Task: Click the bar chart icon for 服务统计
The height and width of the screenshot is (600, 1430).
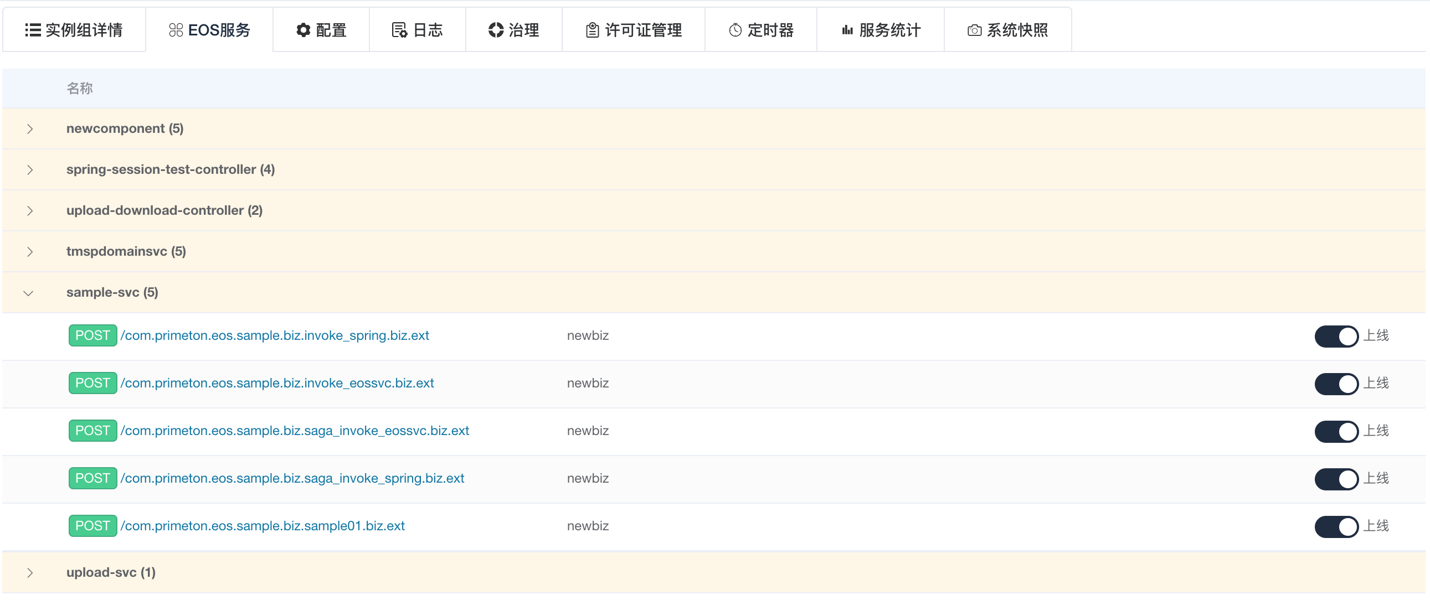Action: [847, 30]
